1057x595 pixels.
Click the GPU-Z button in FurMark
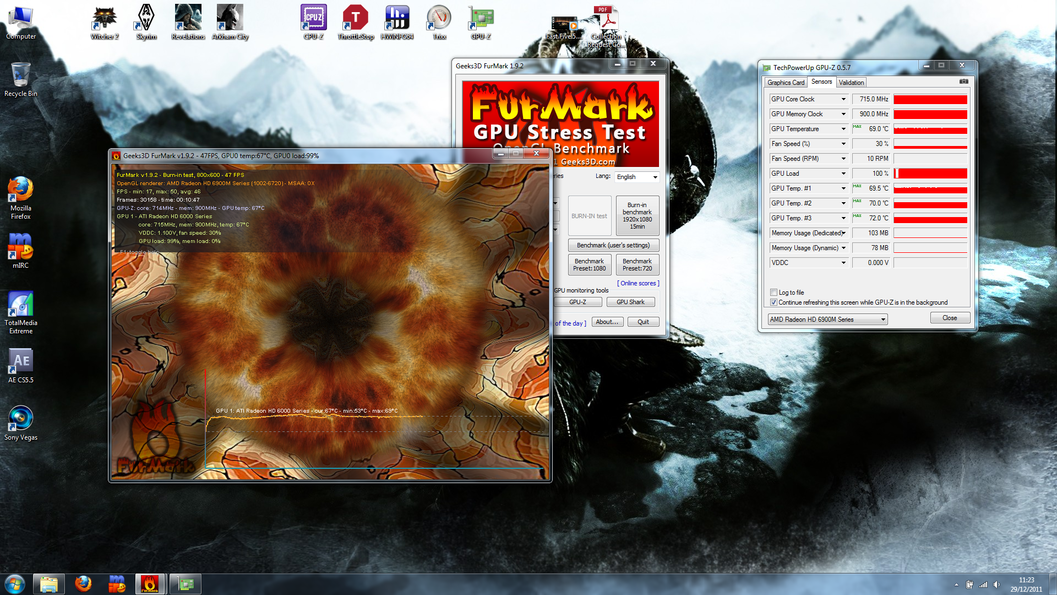pyautogui.click(x=578, y=302)
